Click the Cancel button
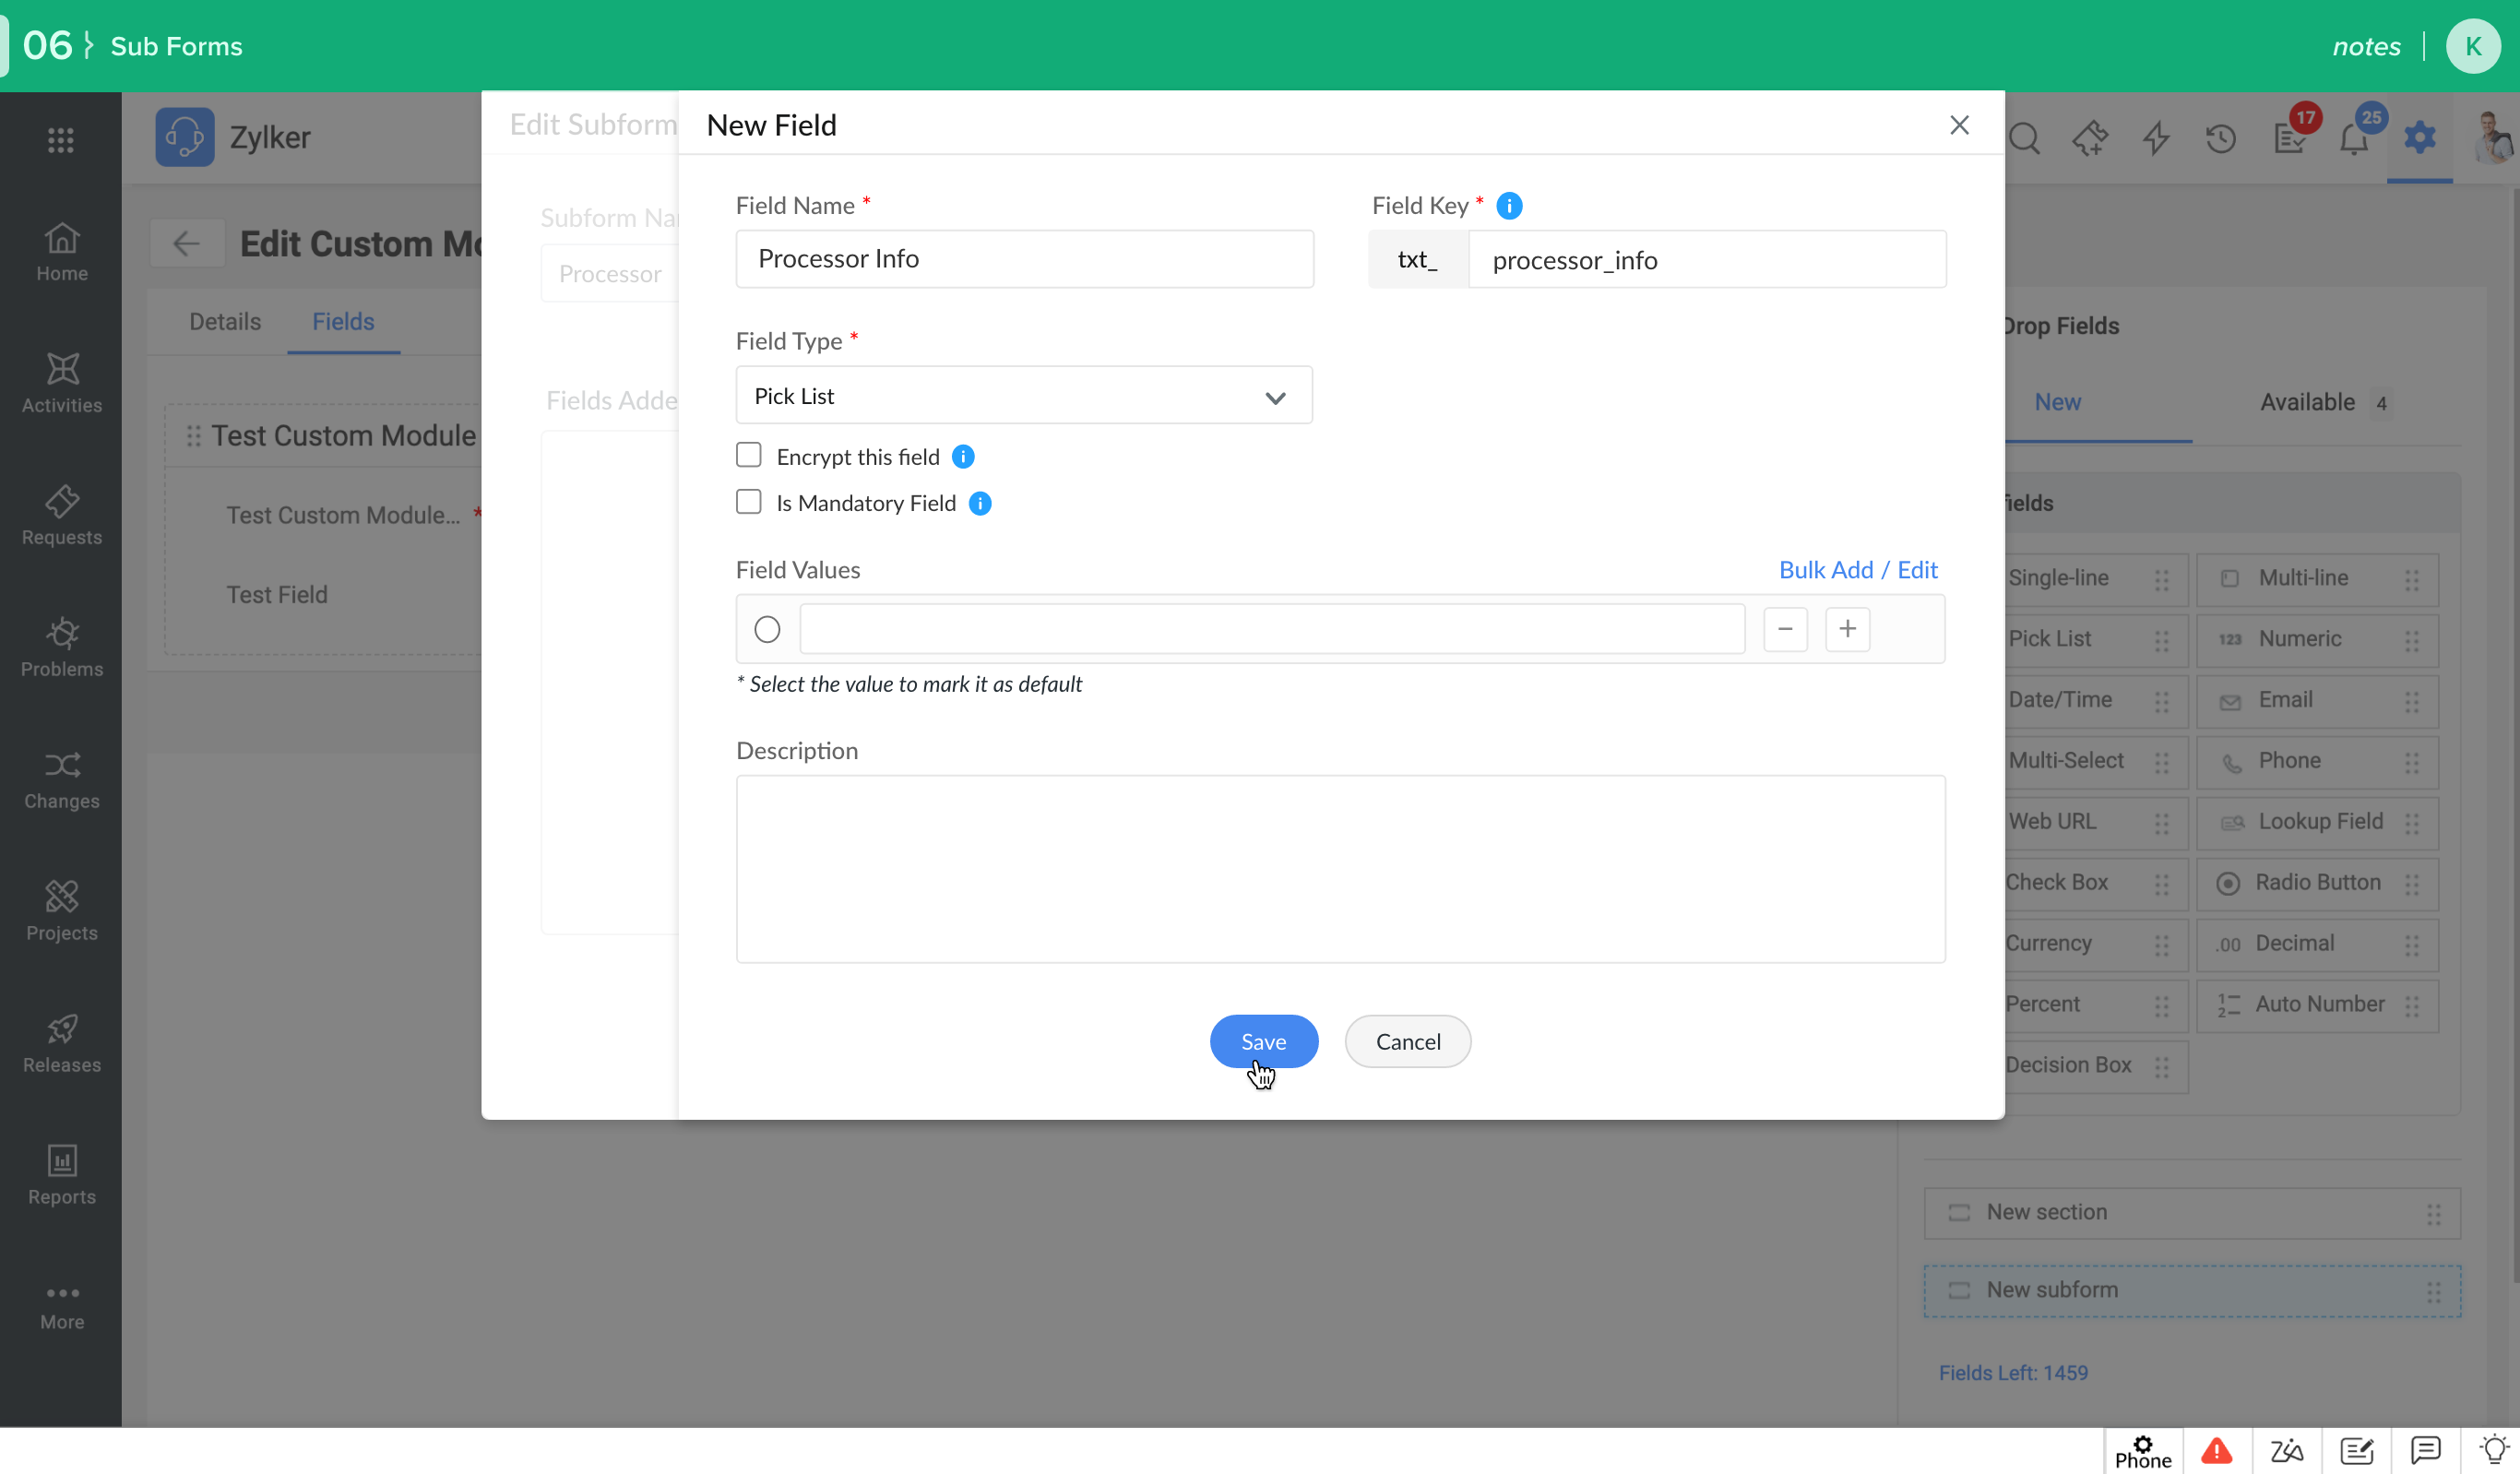Image resolution: width=2520 pixels, height=1474 pixels. pyautogui.click(x=1407, y=1041)
